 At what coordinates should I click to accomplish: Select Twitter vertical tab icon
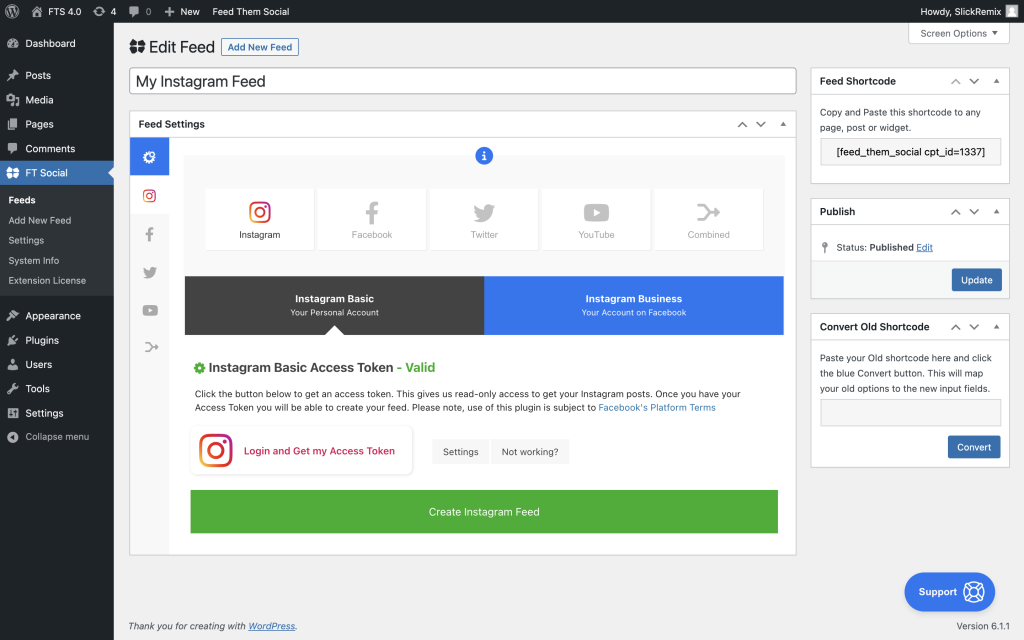pos(150,272)
